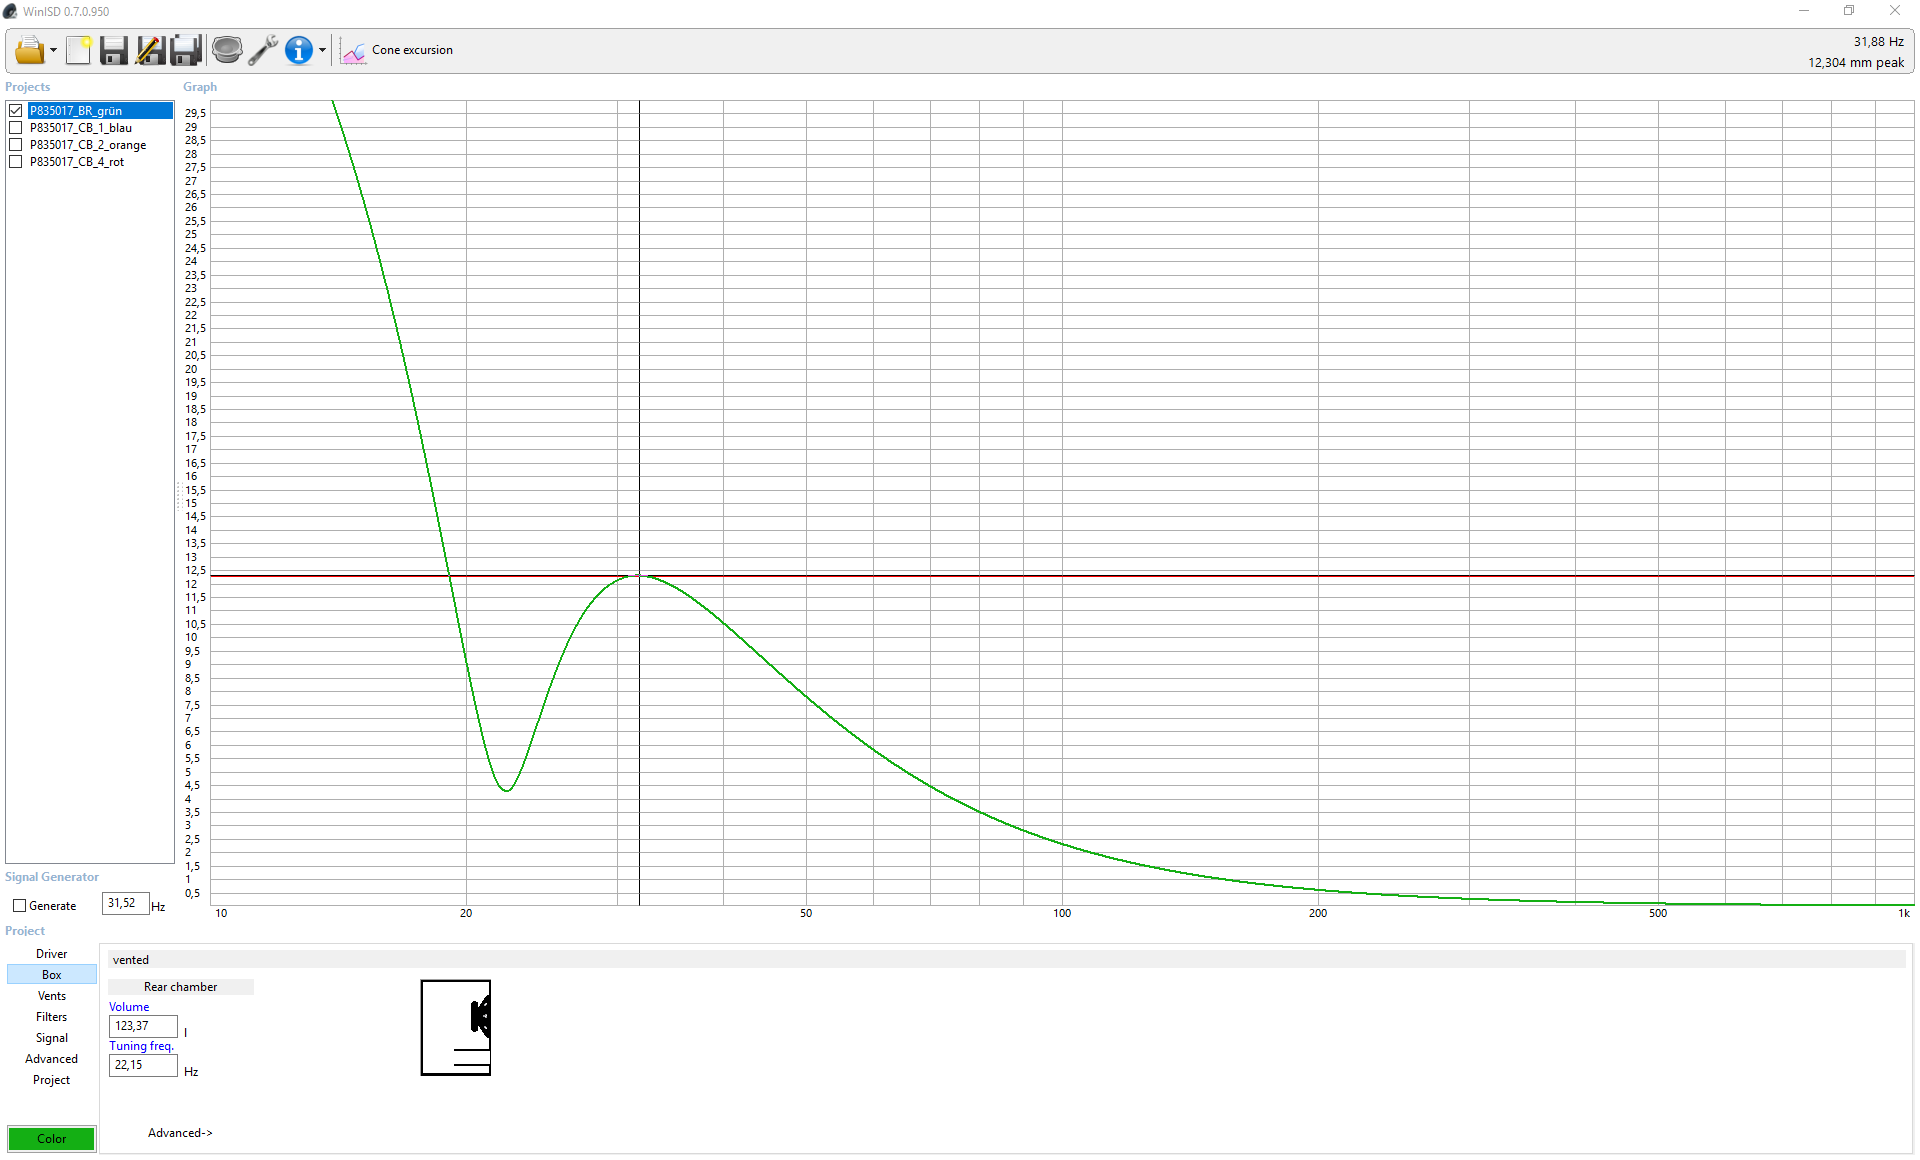Click the green Color swatch button
The image size is (1920, 1160).
52,1139
